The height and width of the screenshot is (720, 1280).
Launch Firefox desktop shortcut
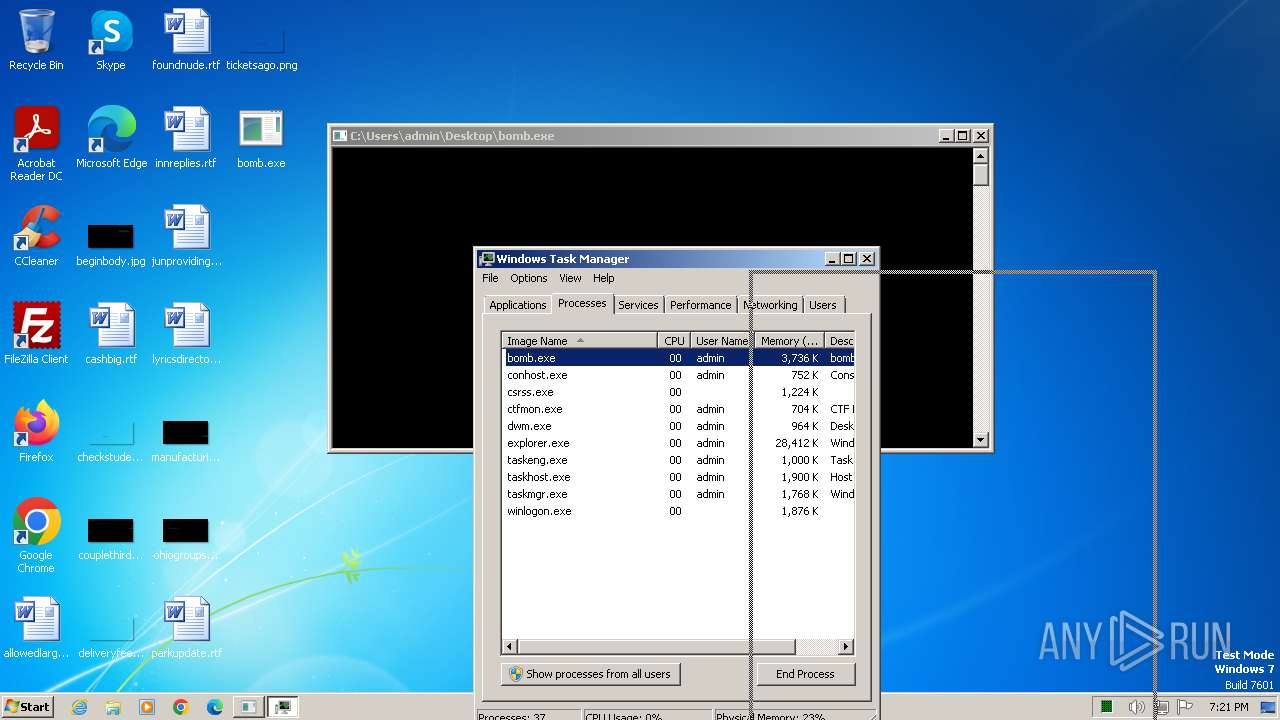pos(36,432)
